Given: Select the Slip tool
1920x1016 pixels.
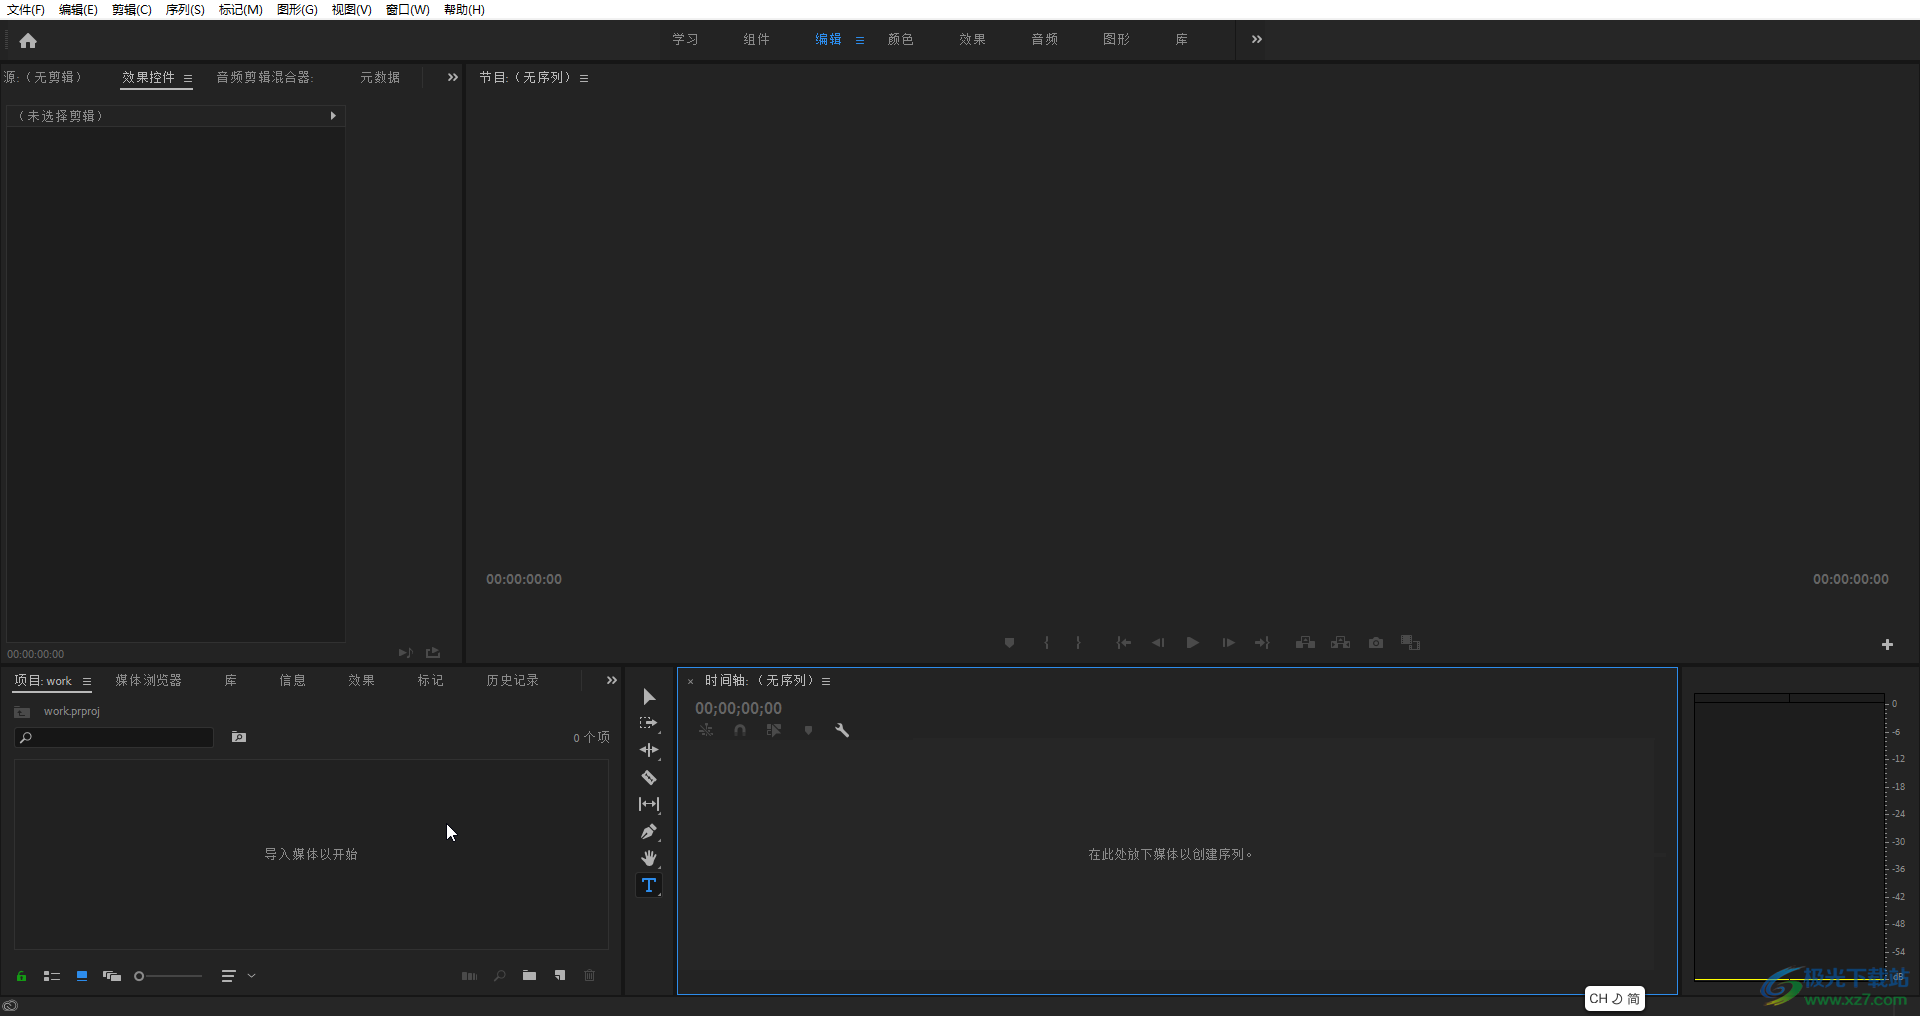Looking at the screenshot, I should pos(649,804).
